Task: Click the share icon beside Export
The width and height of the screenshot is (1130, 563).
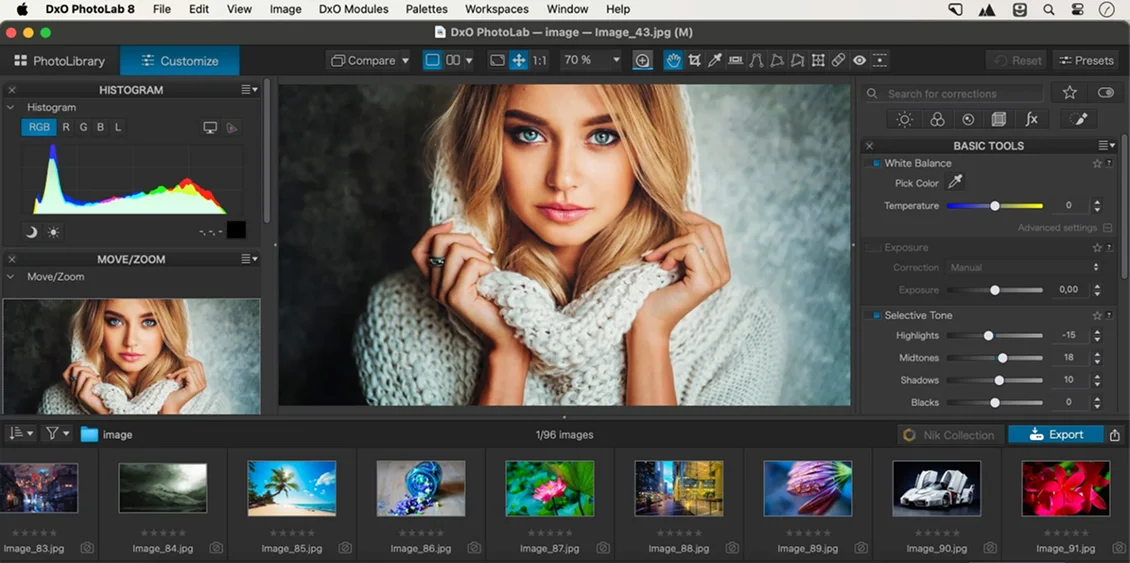Action: pos(1115,435)
